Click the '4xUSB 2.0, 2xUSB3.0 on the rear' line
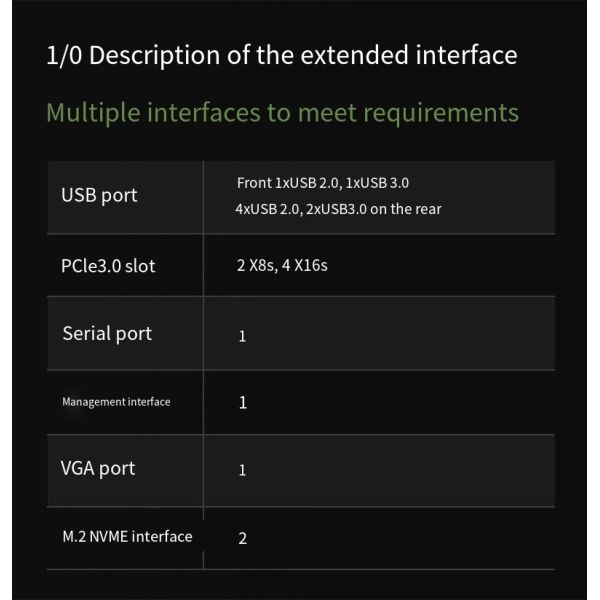The image size is (600, 600). pos(339,209)
